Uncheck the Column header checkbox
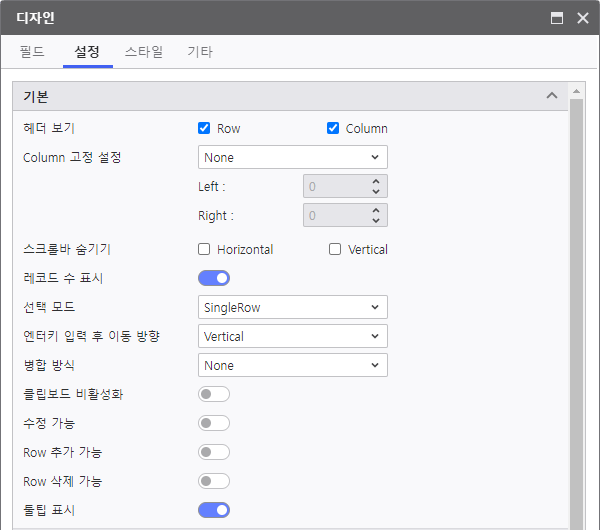Screen dimensions: 600x530 point(333,128)
